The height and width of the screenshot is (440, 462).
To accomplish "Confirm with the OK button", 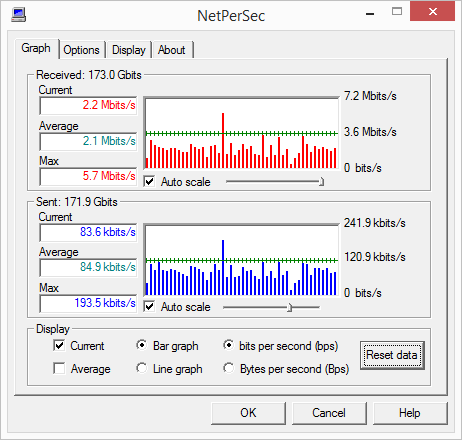I will [248, 413].
